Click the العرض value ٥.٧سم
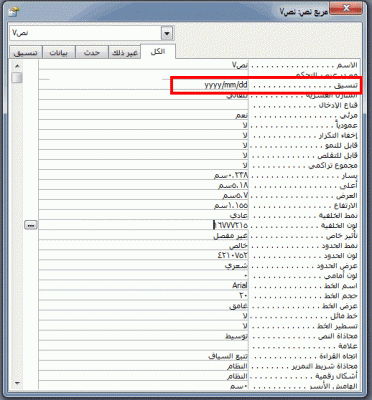Image resolution: width=372 pixels, height=400 pixels. 143,195
